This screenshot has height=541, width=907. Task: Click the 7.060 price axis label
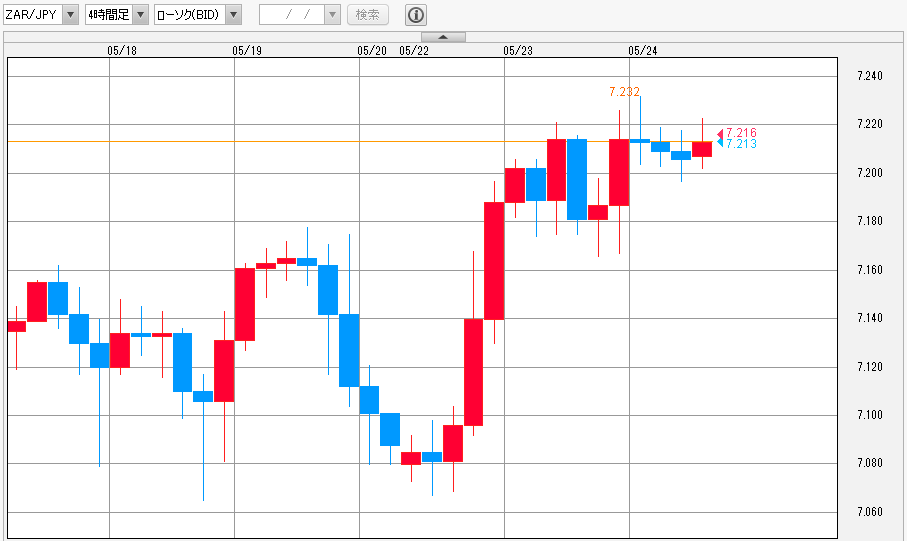(870, 511)
